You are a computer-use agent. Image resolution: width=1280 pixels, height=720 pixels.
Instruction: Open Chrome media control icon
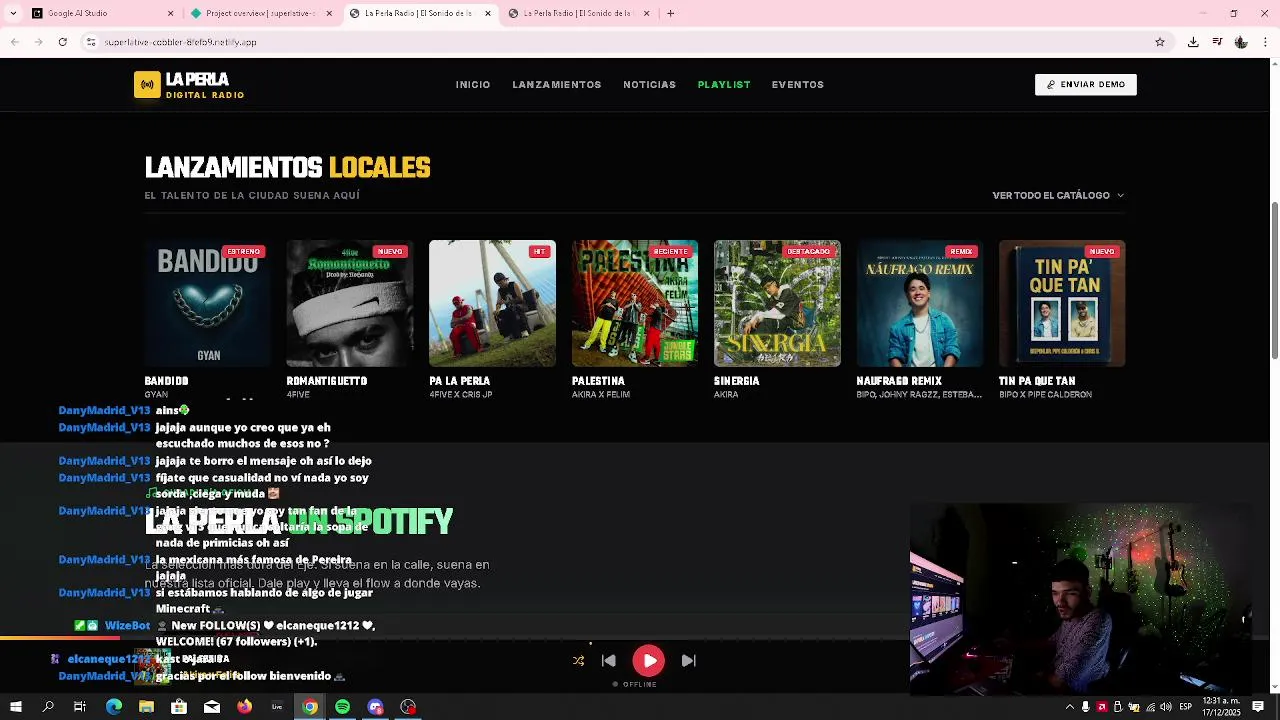pyautogui.click(x=1217, y=42)
